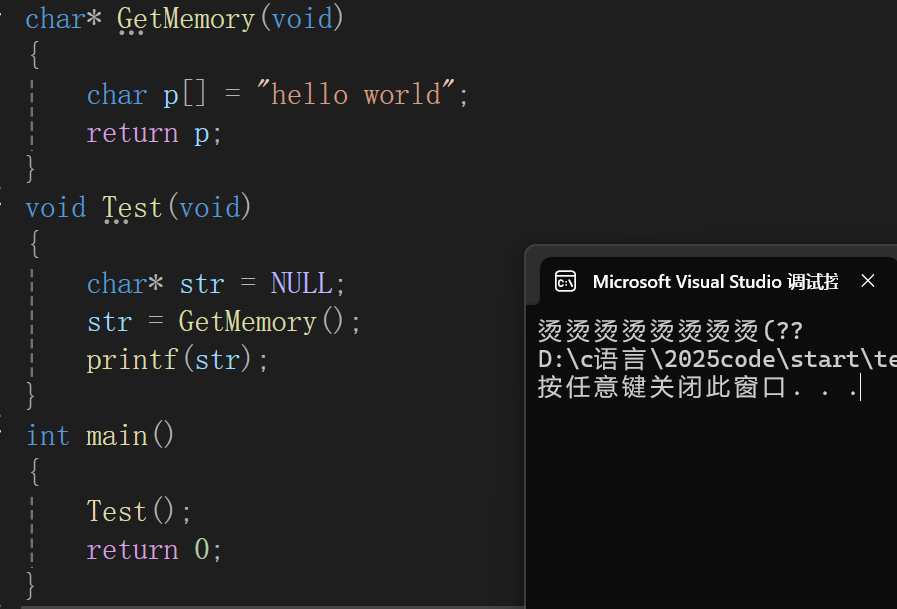
Task: Click the 'return 0;' statement
Action: pyautogui.click(x=154, y=550)
